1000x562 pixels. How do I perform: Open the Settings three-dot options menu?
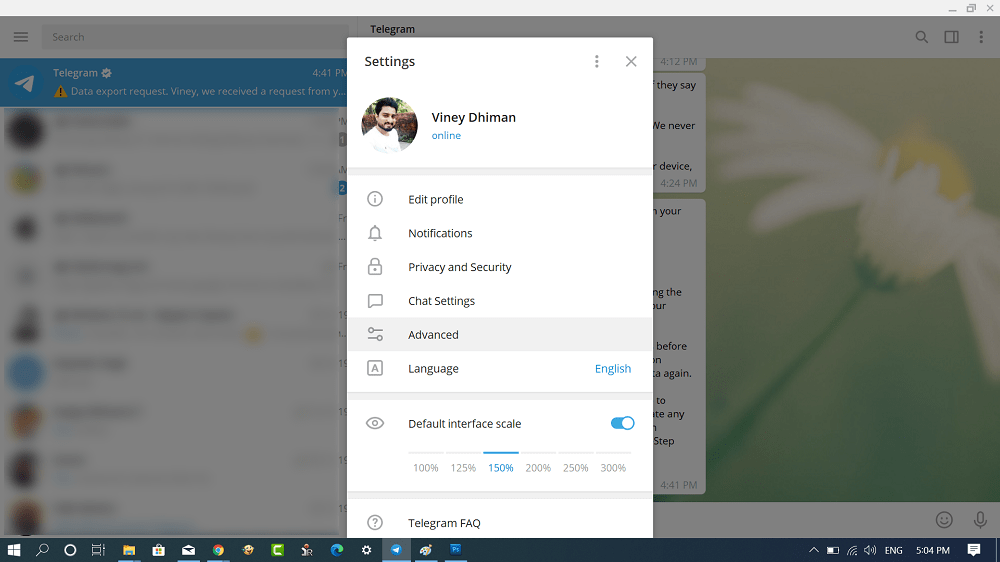pos(596,61)
